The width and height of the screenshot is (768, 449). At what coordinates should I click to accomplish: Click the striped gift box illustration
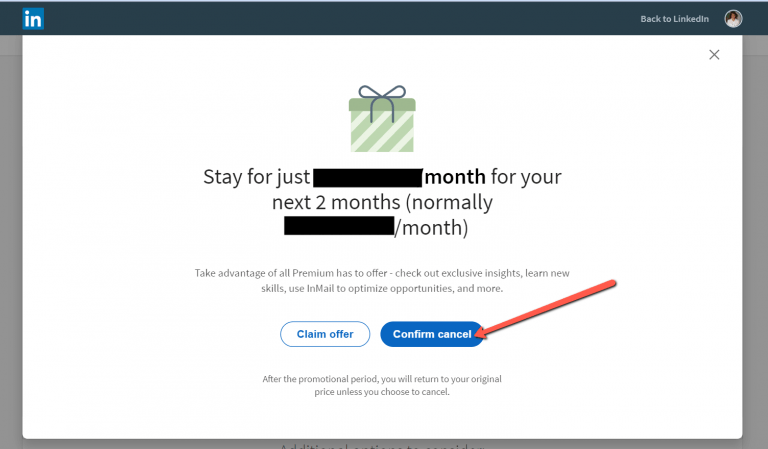382,125
